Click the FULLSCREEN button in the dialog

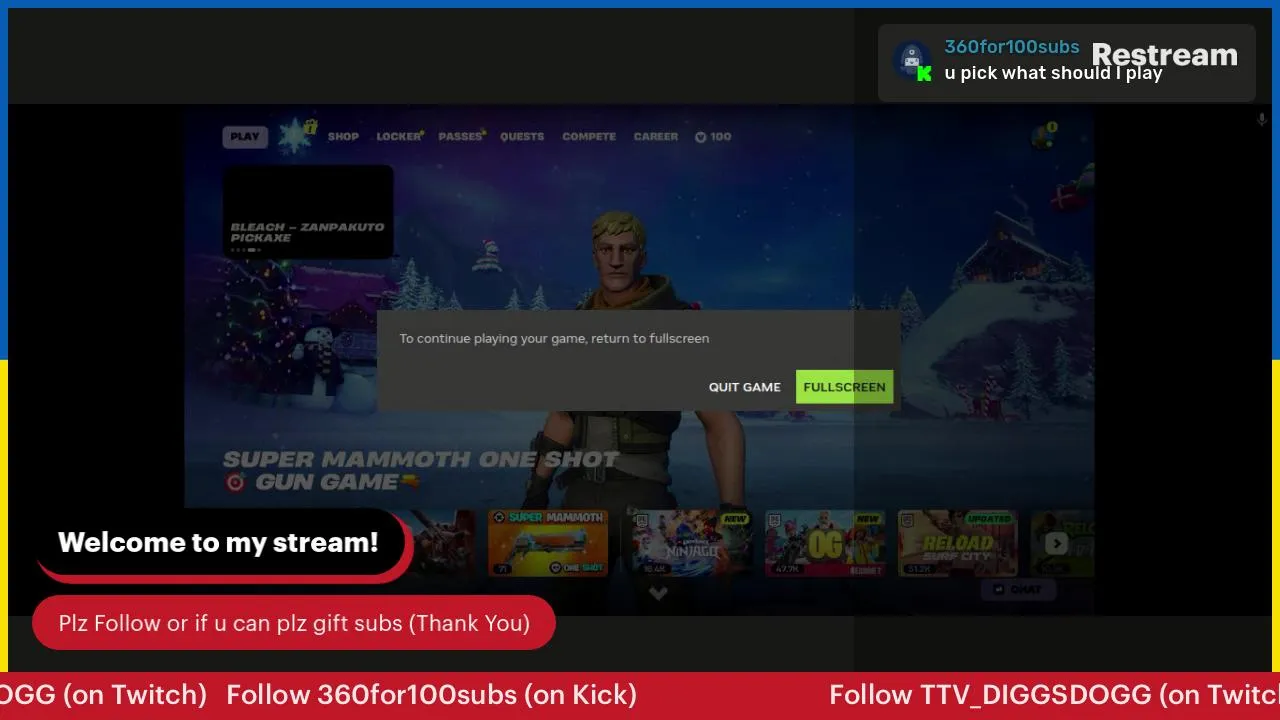(844, 387)
